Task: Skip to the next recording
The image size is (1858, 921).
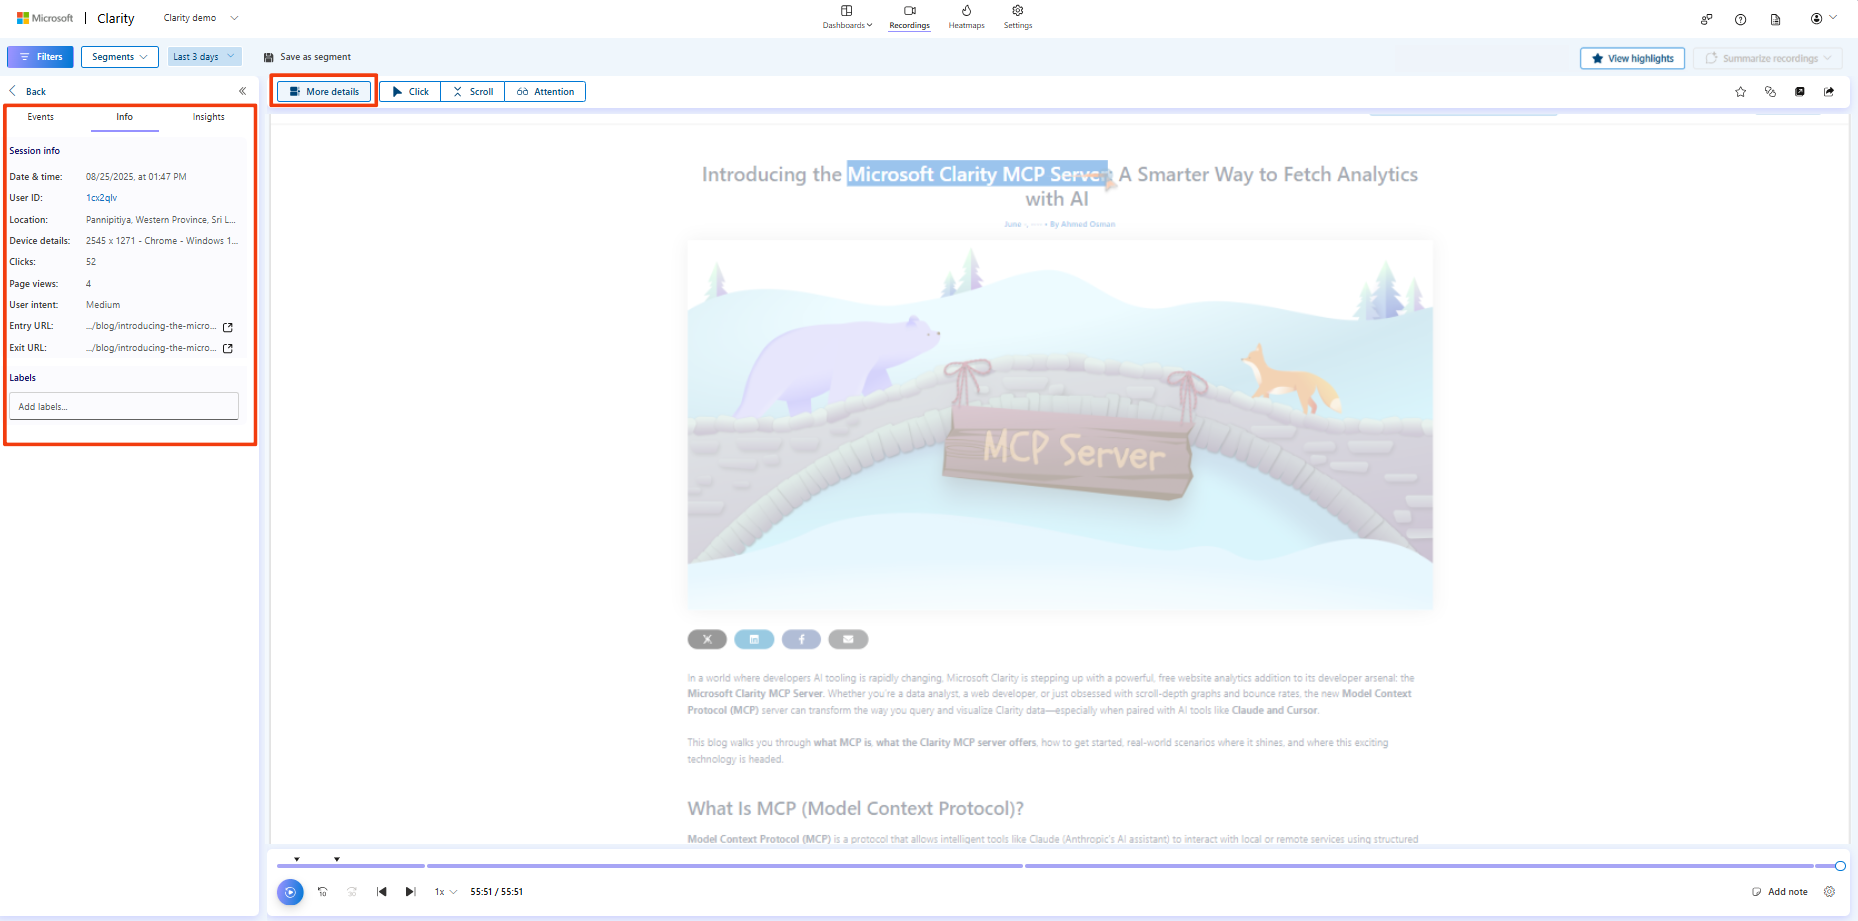Action: [x=410, y=892]
